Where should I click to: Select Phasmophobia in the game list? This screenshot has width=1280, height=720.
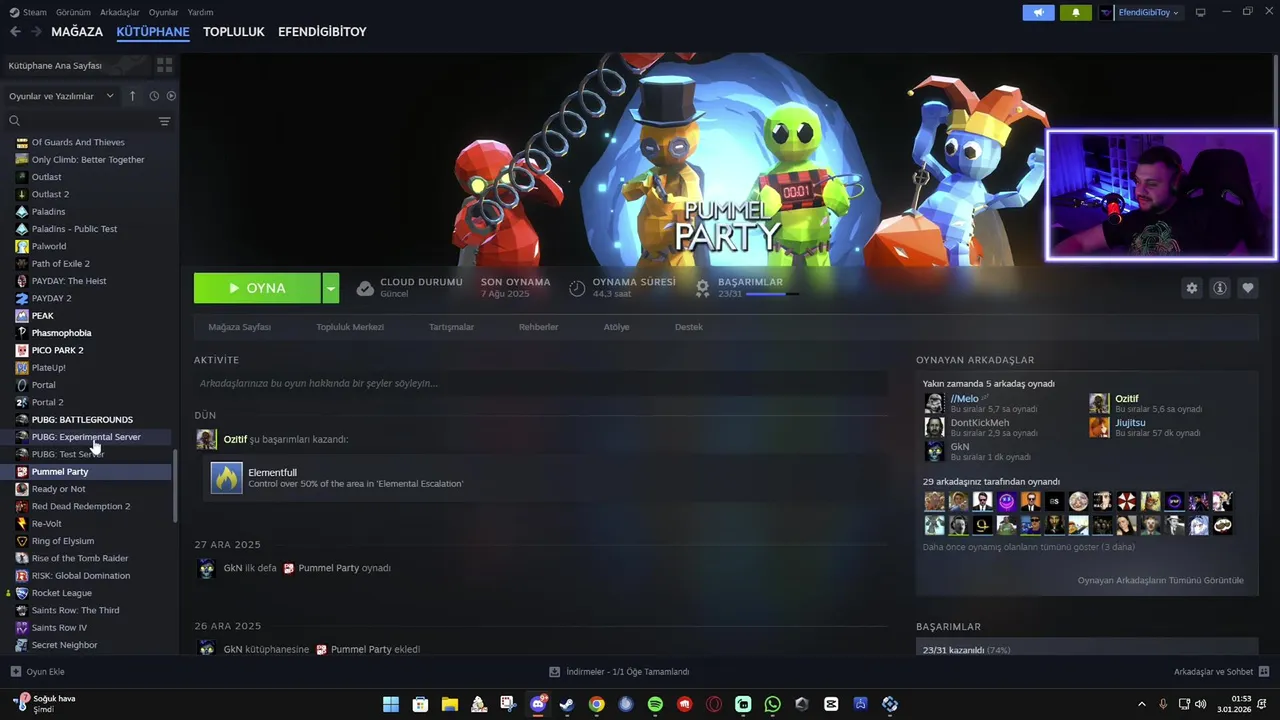click(x=61, y=333)
